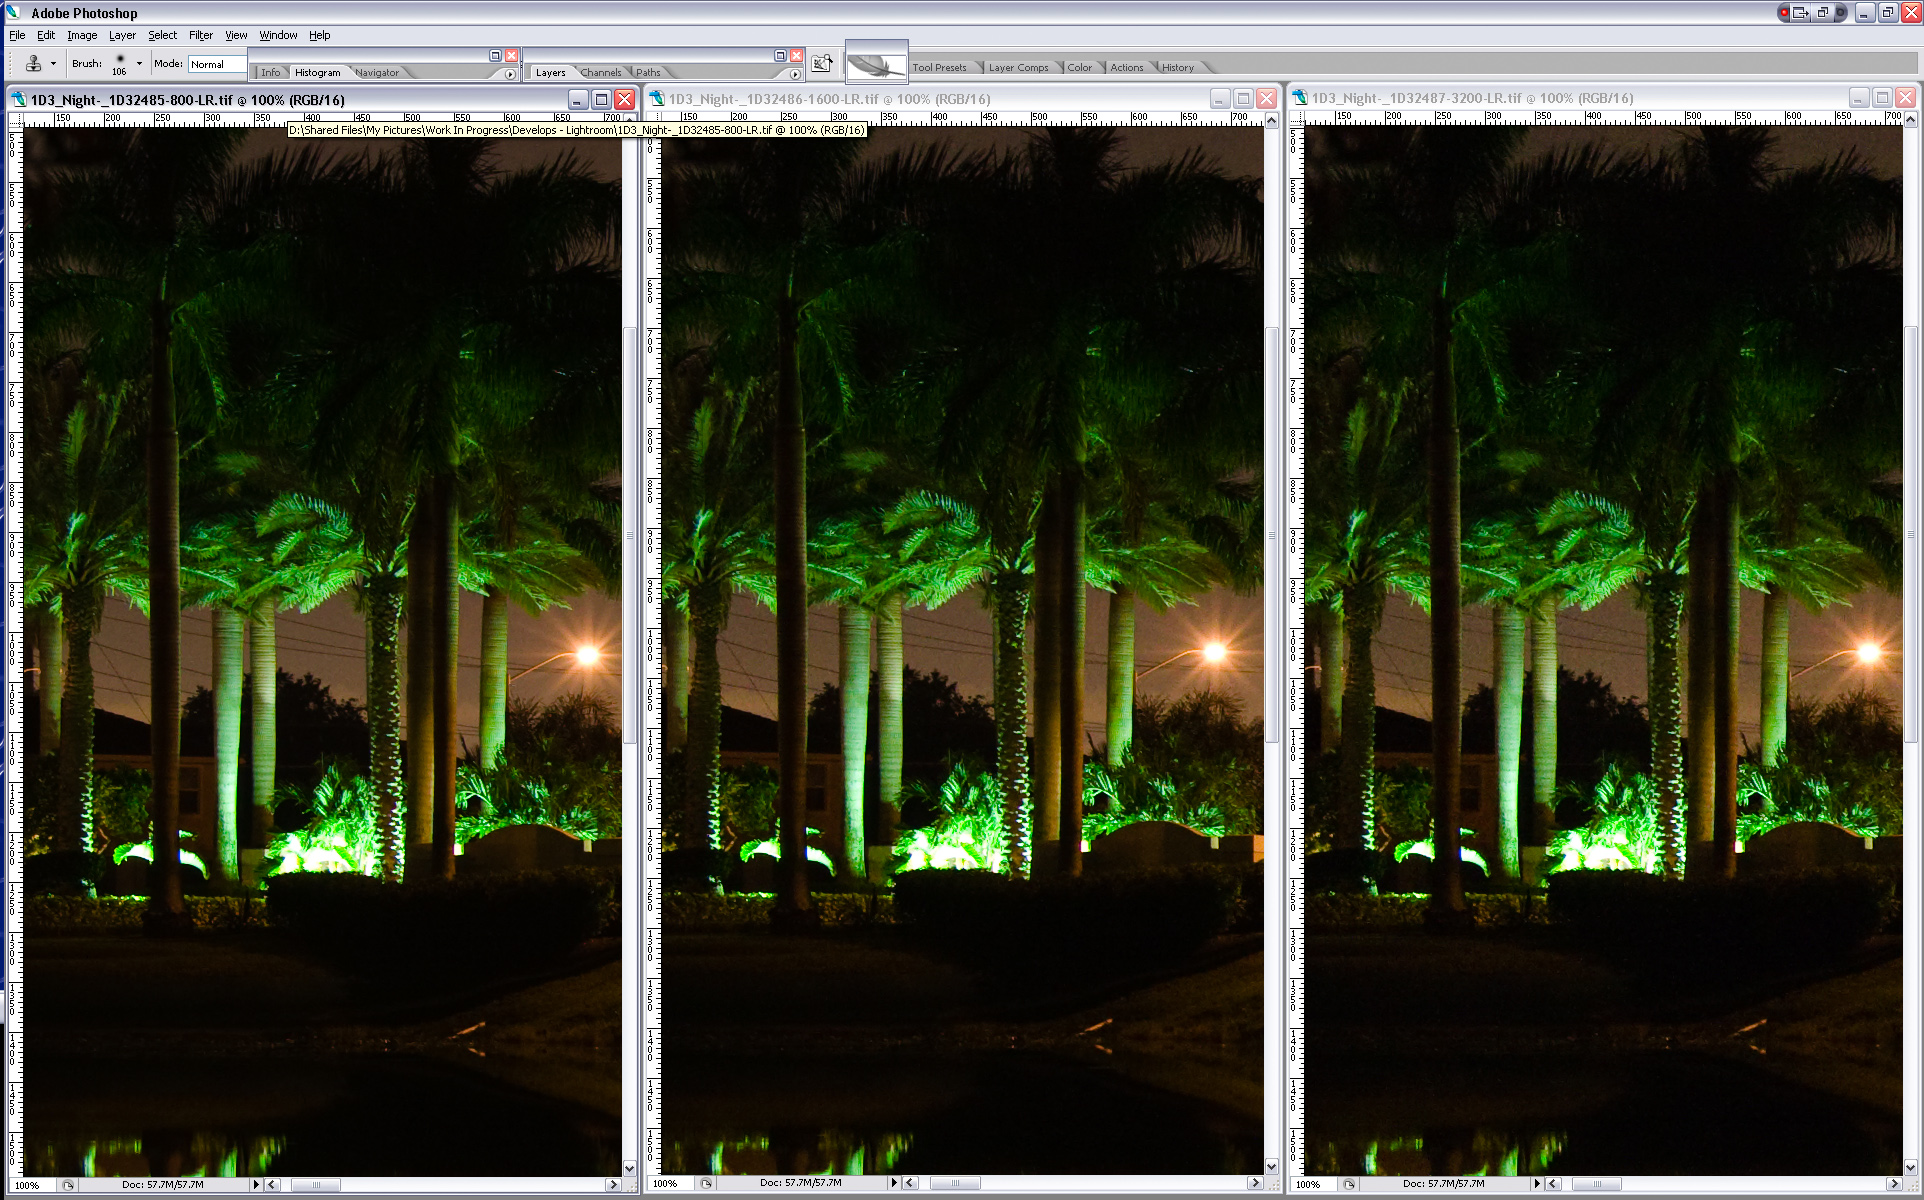Screen dimensions: 1924x1200
Task: Click the Version Cue status icon in 1600-LR window
Action: pos(706,1183)
